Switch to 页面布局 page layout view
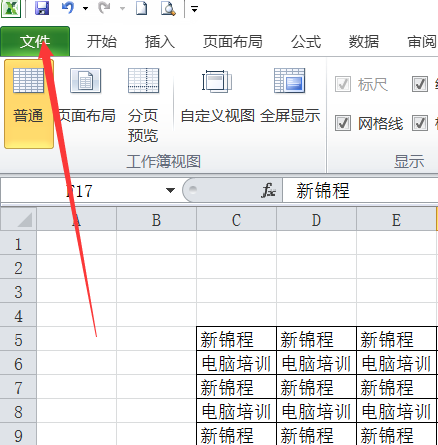Screen dimensions: 438x445 (x=86, y=96)
